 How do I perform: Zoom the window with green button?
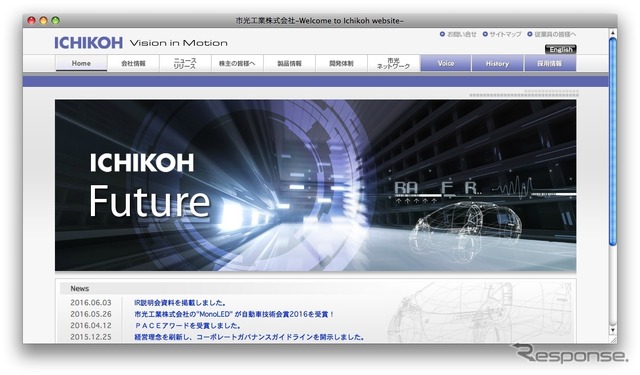click(x=56, y=20)
